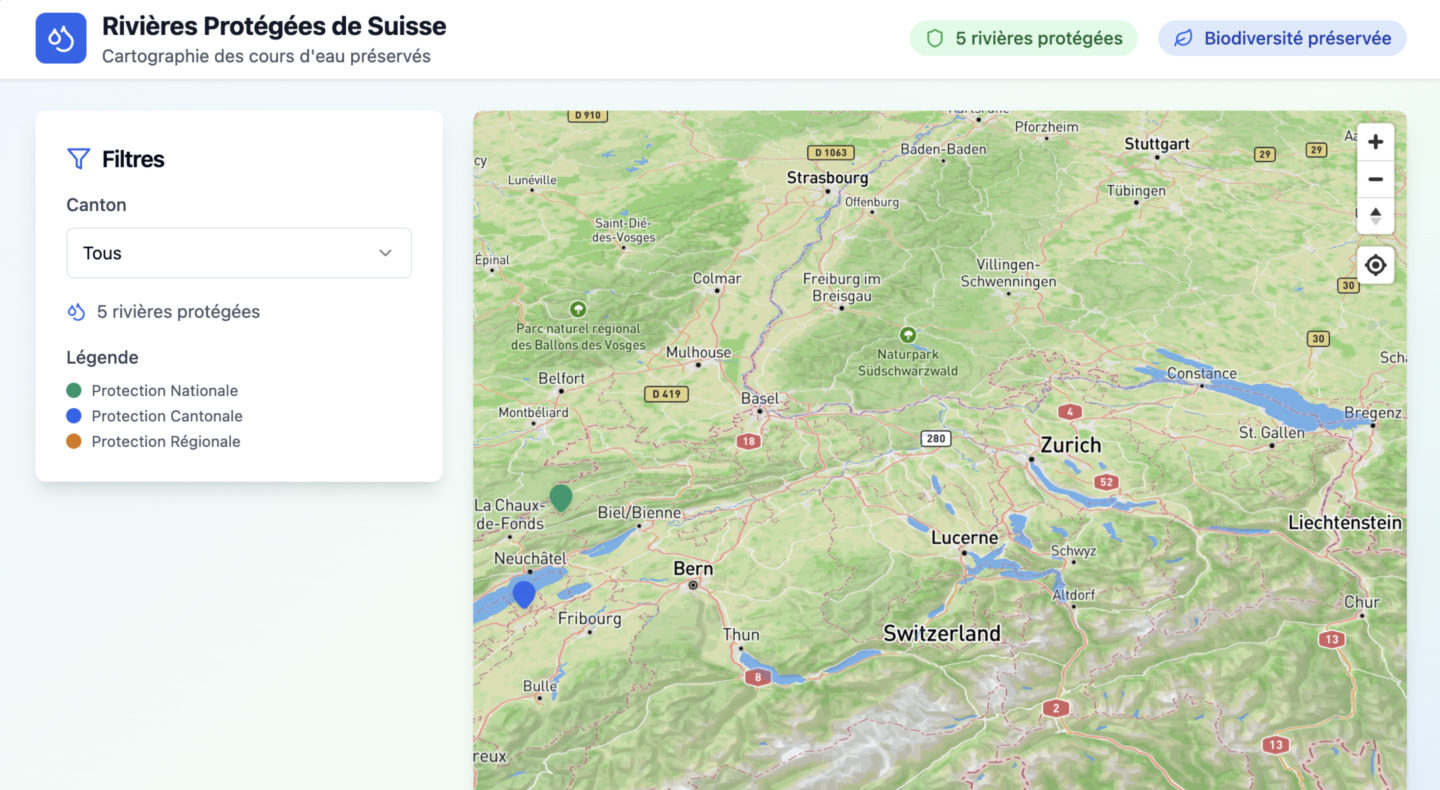Click the 5 rivières protégées sidebar text
1440x790 pixels.
pos(178,312)
